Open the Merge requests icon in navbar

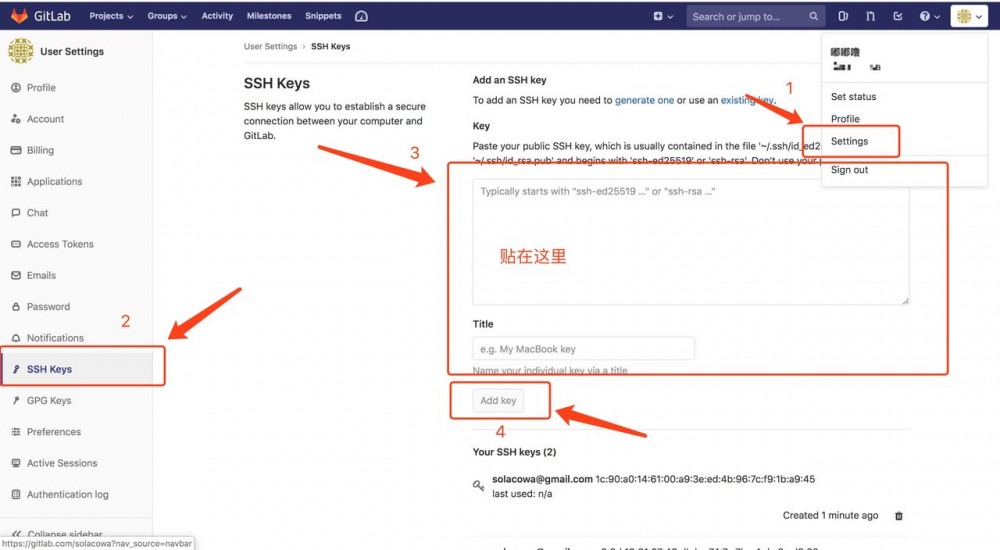click(870, 16)
